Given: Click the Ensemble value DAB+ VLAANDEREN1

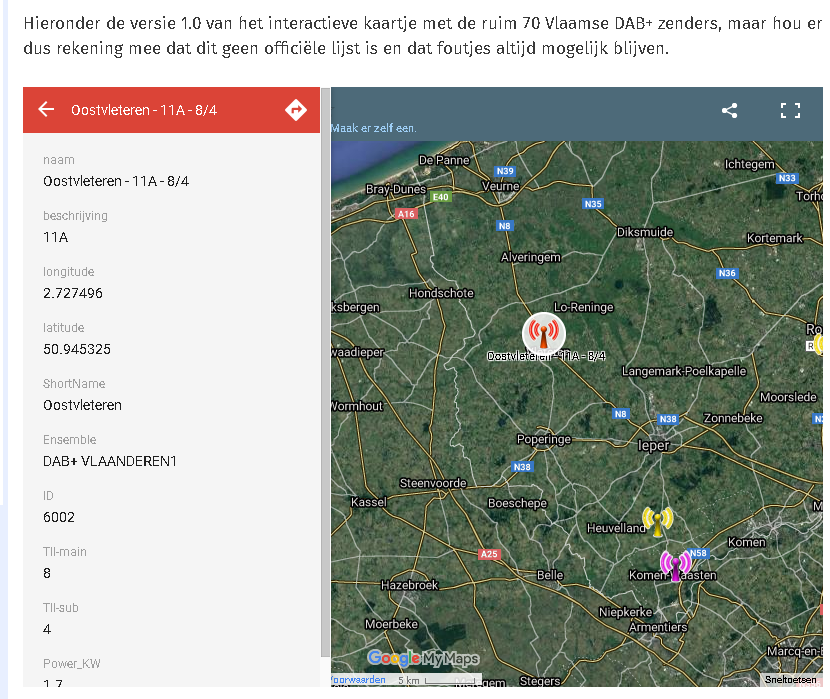Looking at the screenshot, I should (x=110, y=461).
